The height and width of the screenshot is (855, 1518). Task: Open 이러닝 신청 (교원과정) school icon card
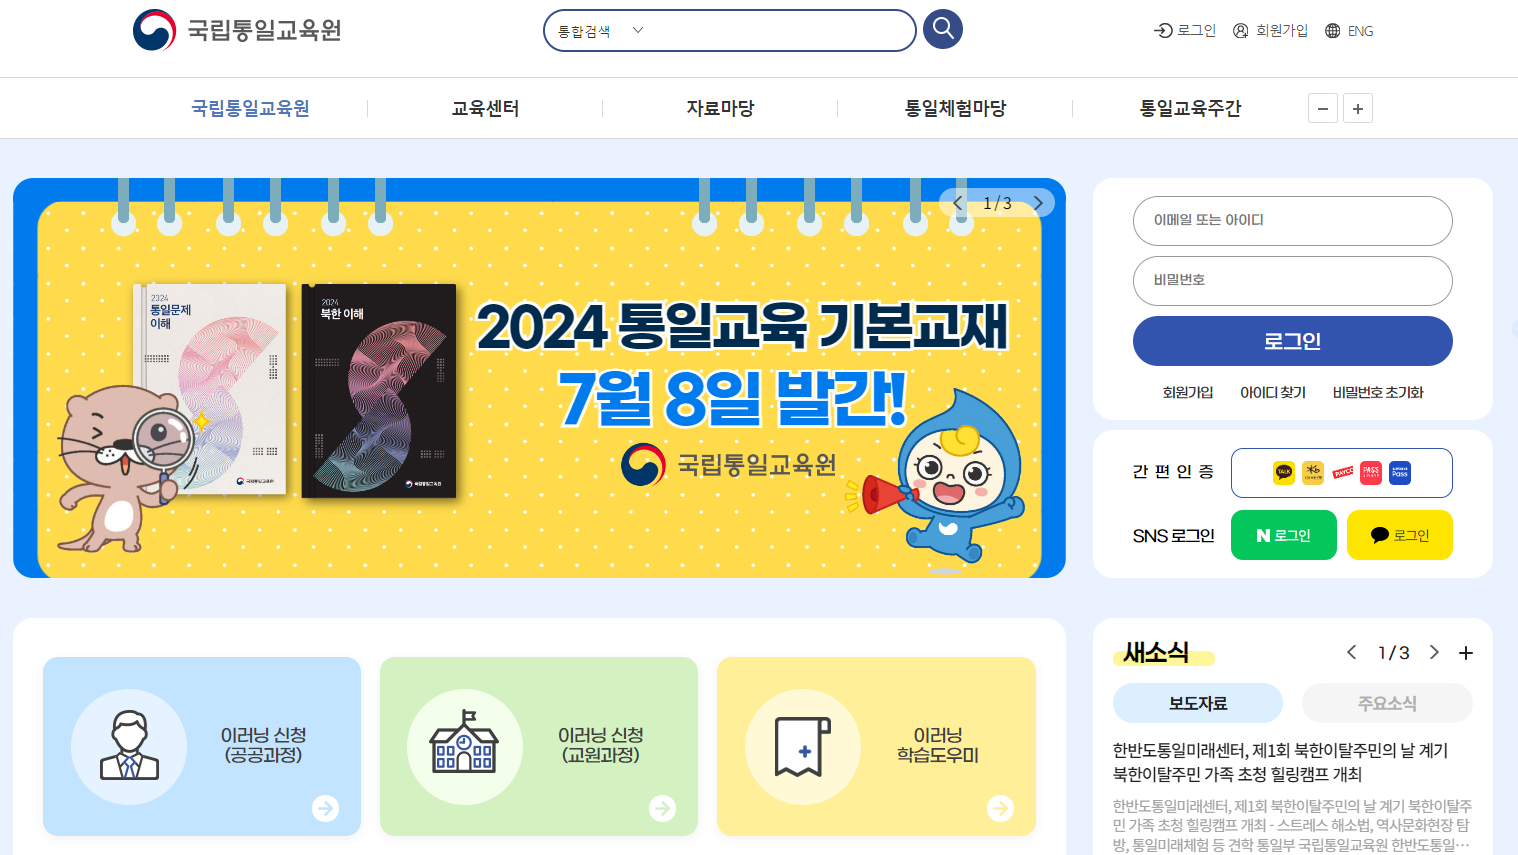[x=538, y=746]
